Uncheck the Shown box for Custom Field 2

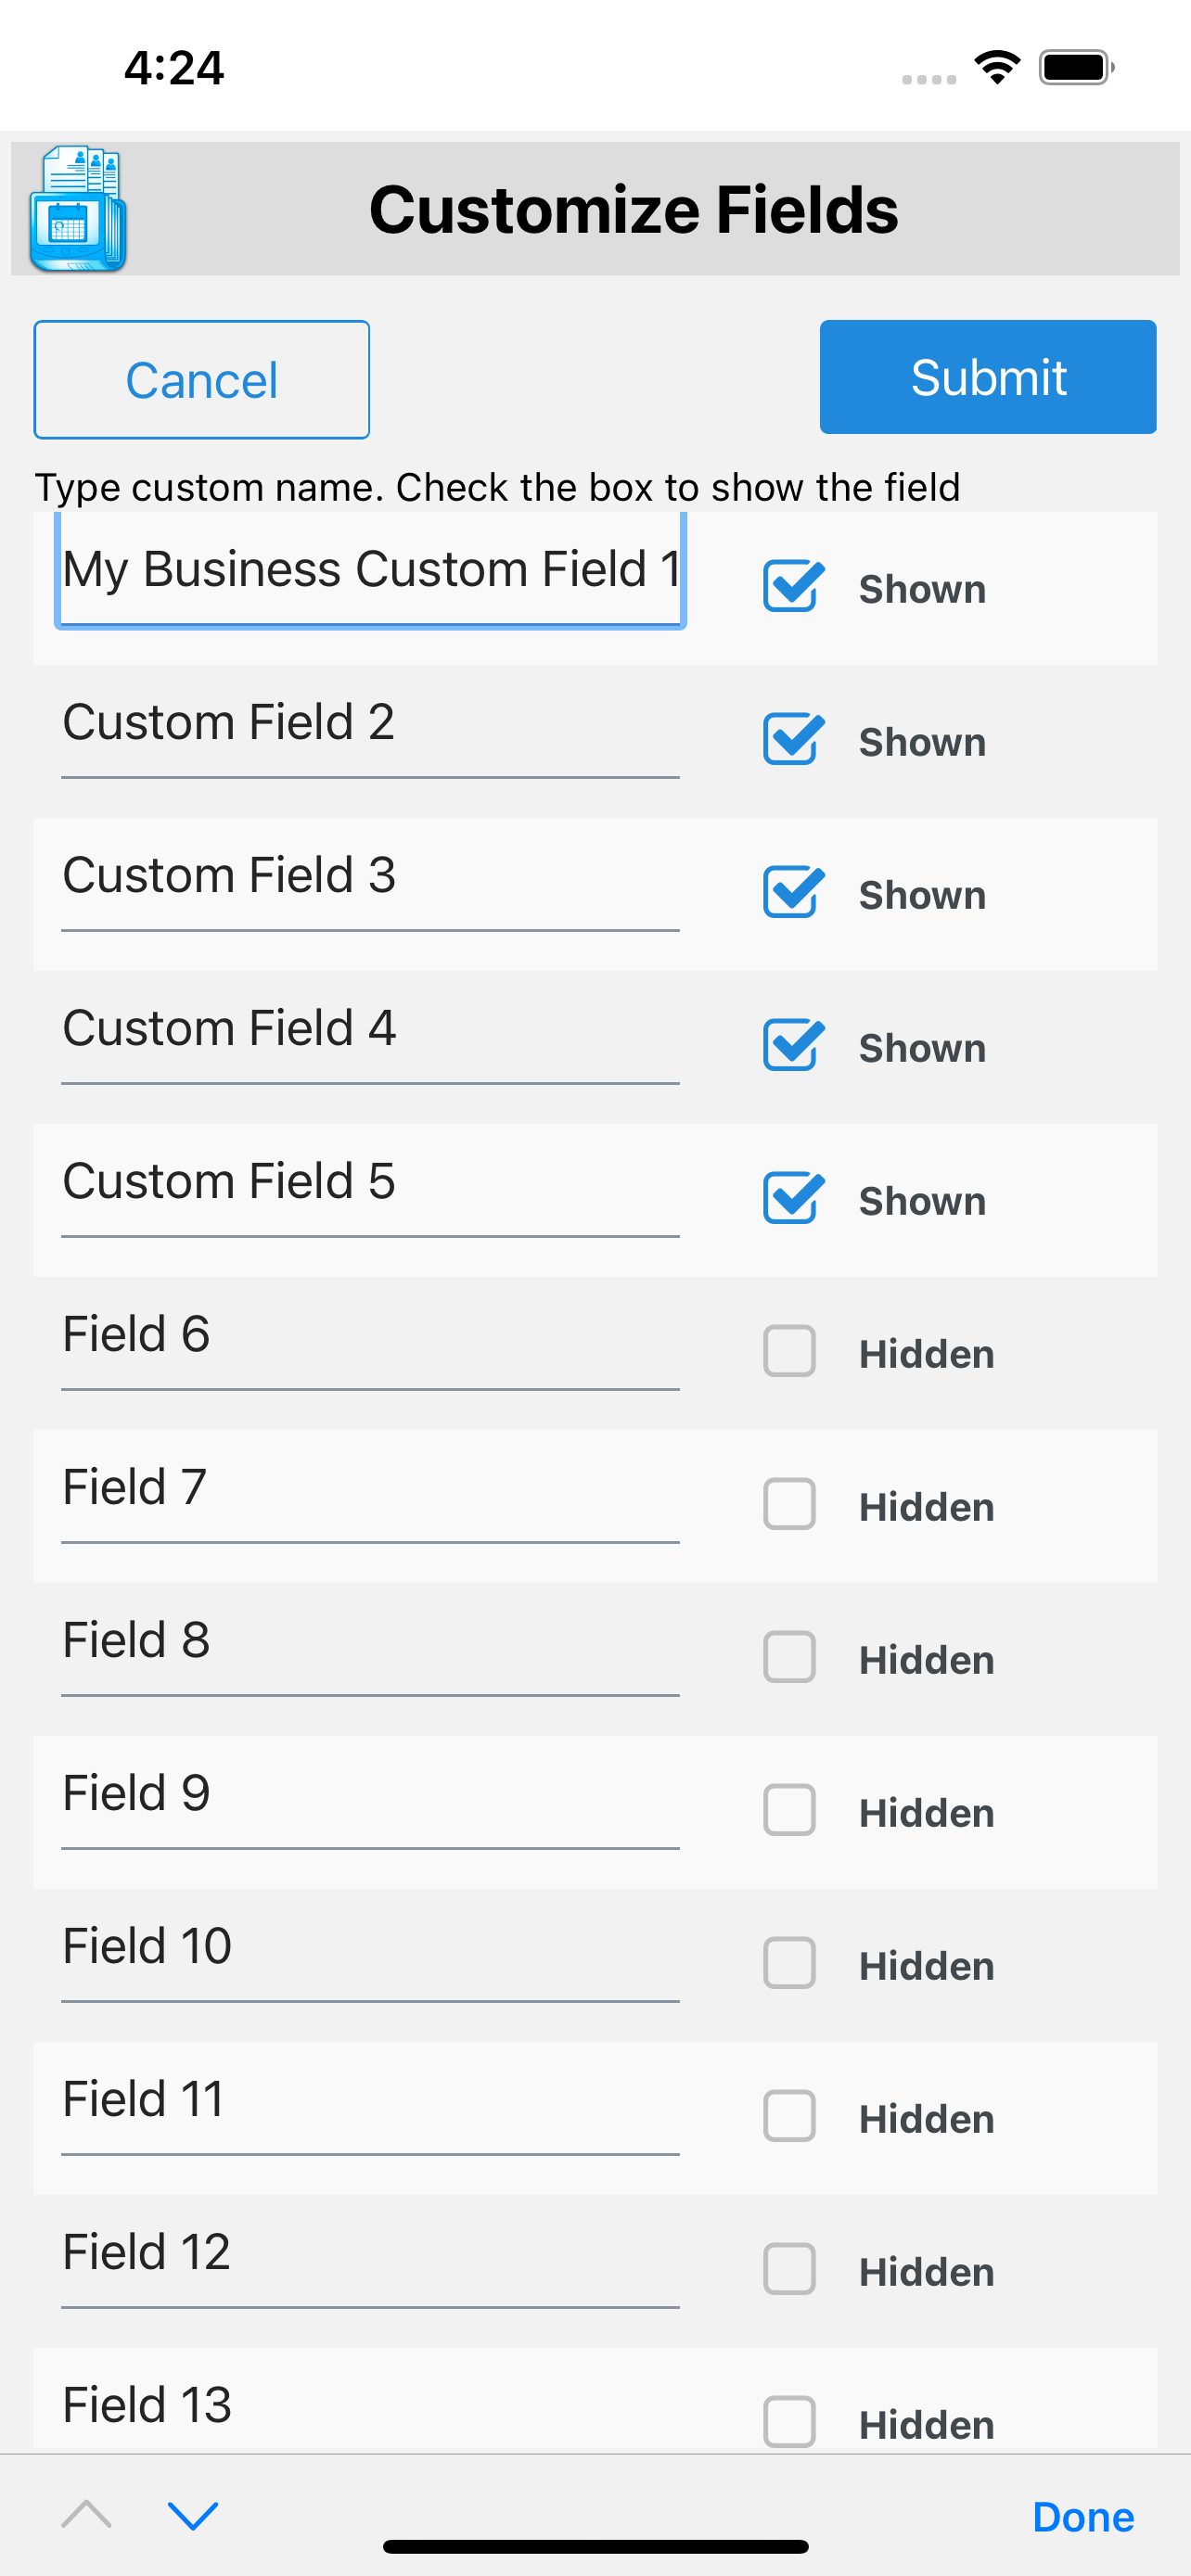(793, 740)
